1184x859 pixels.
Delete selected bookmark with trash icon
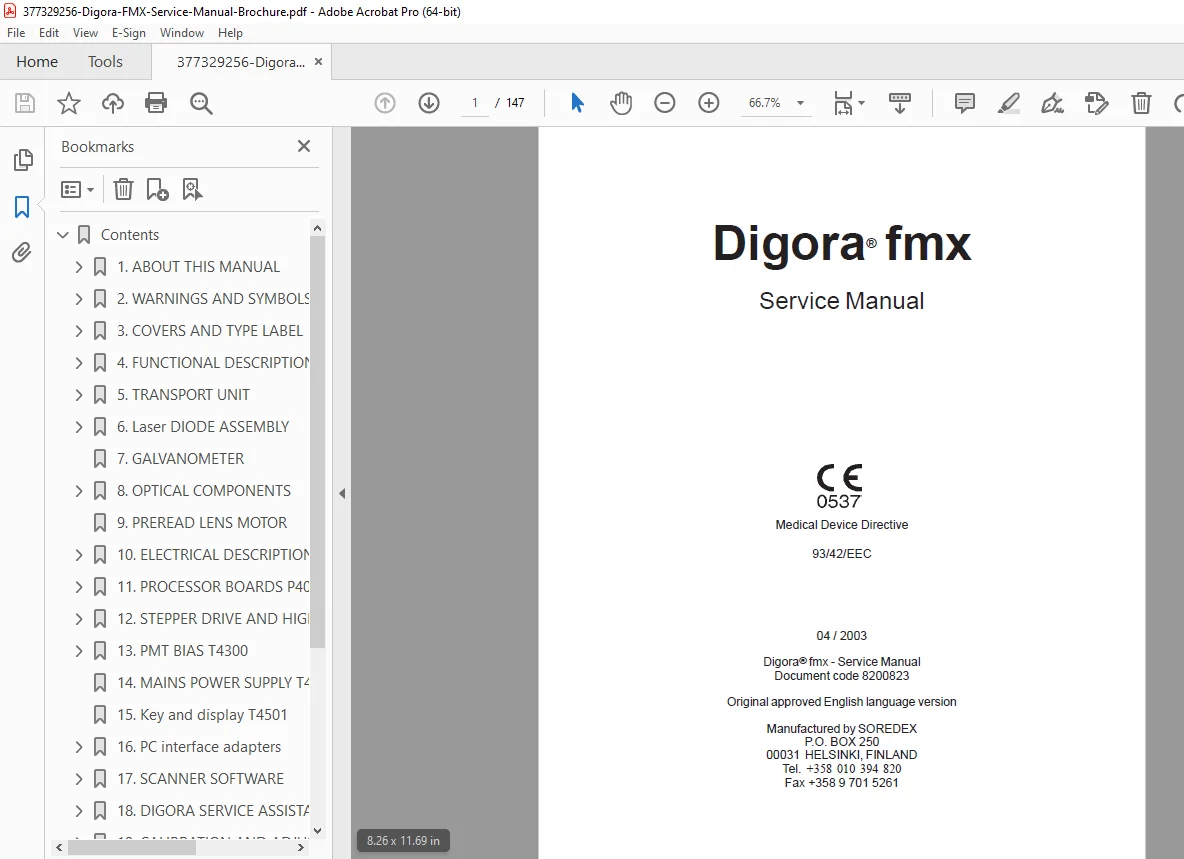[123, 189]
